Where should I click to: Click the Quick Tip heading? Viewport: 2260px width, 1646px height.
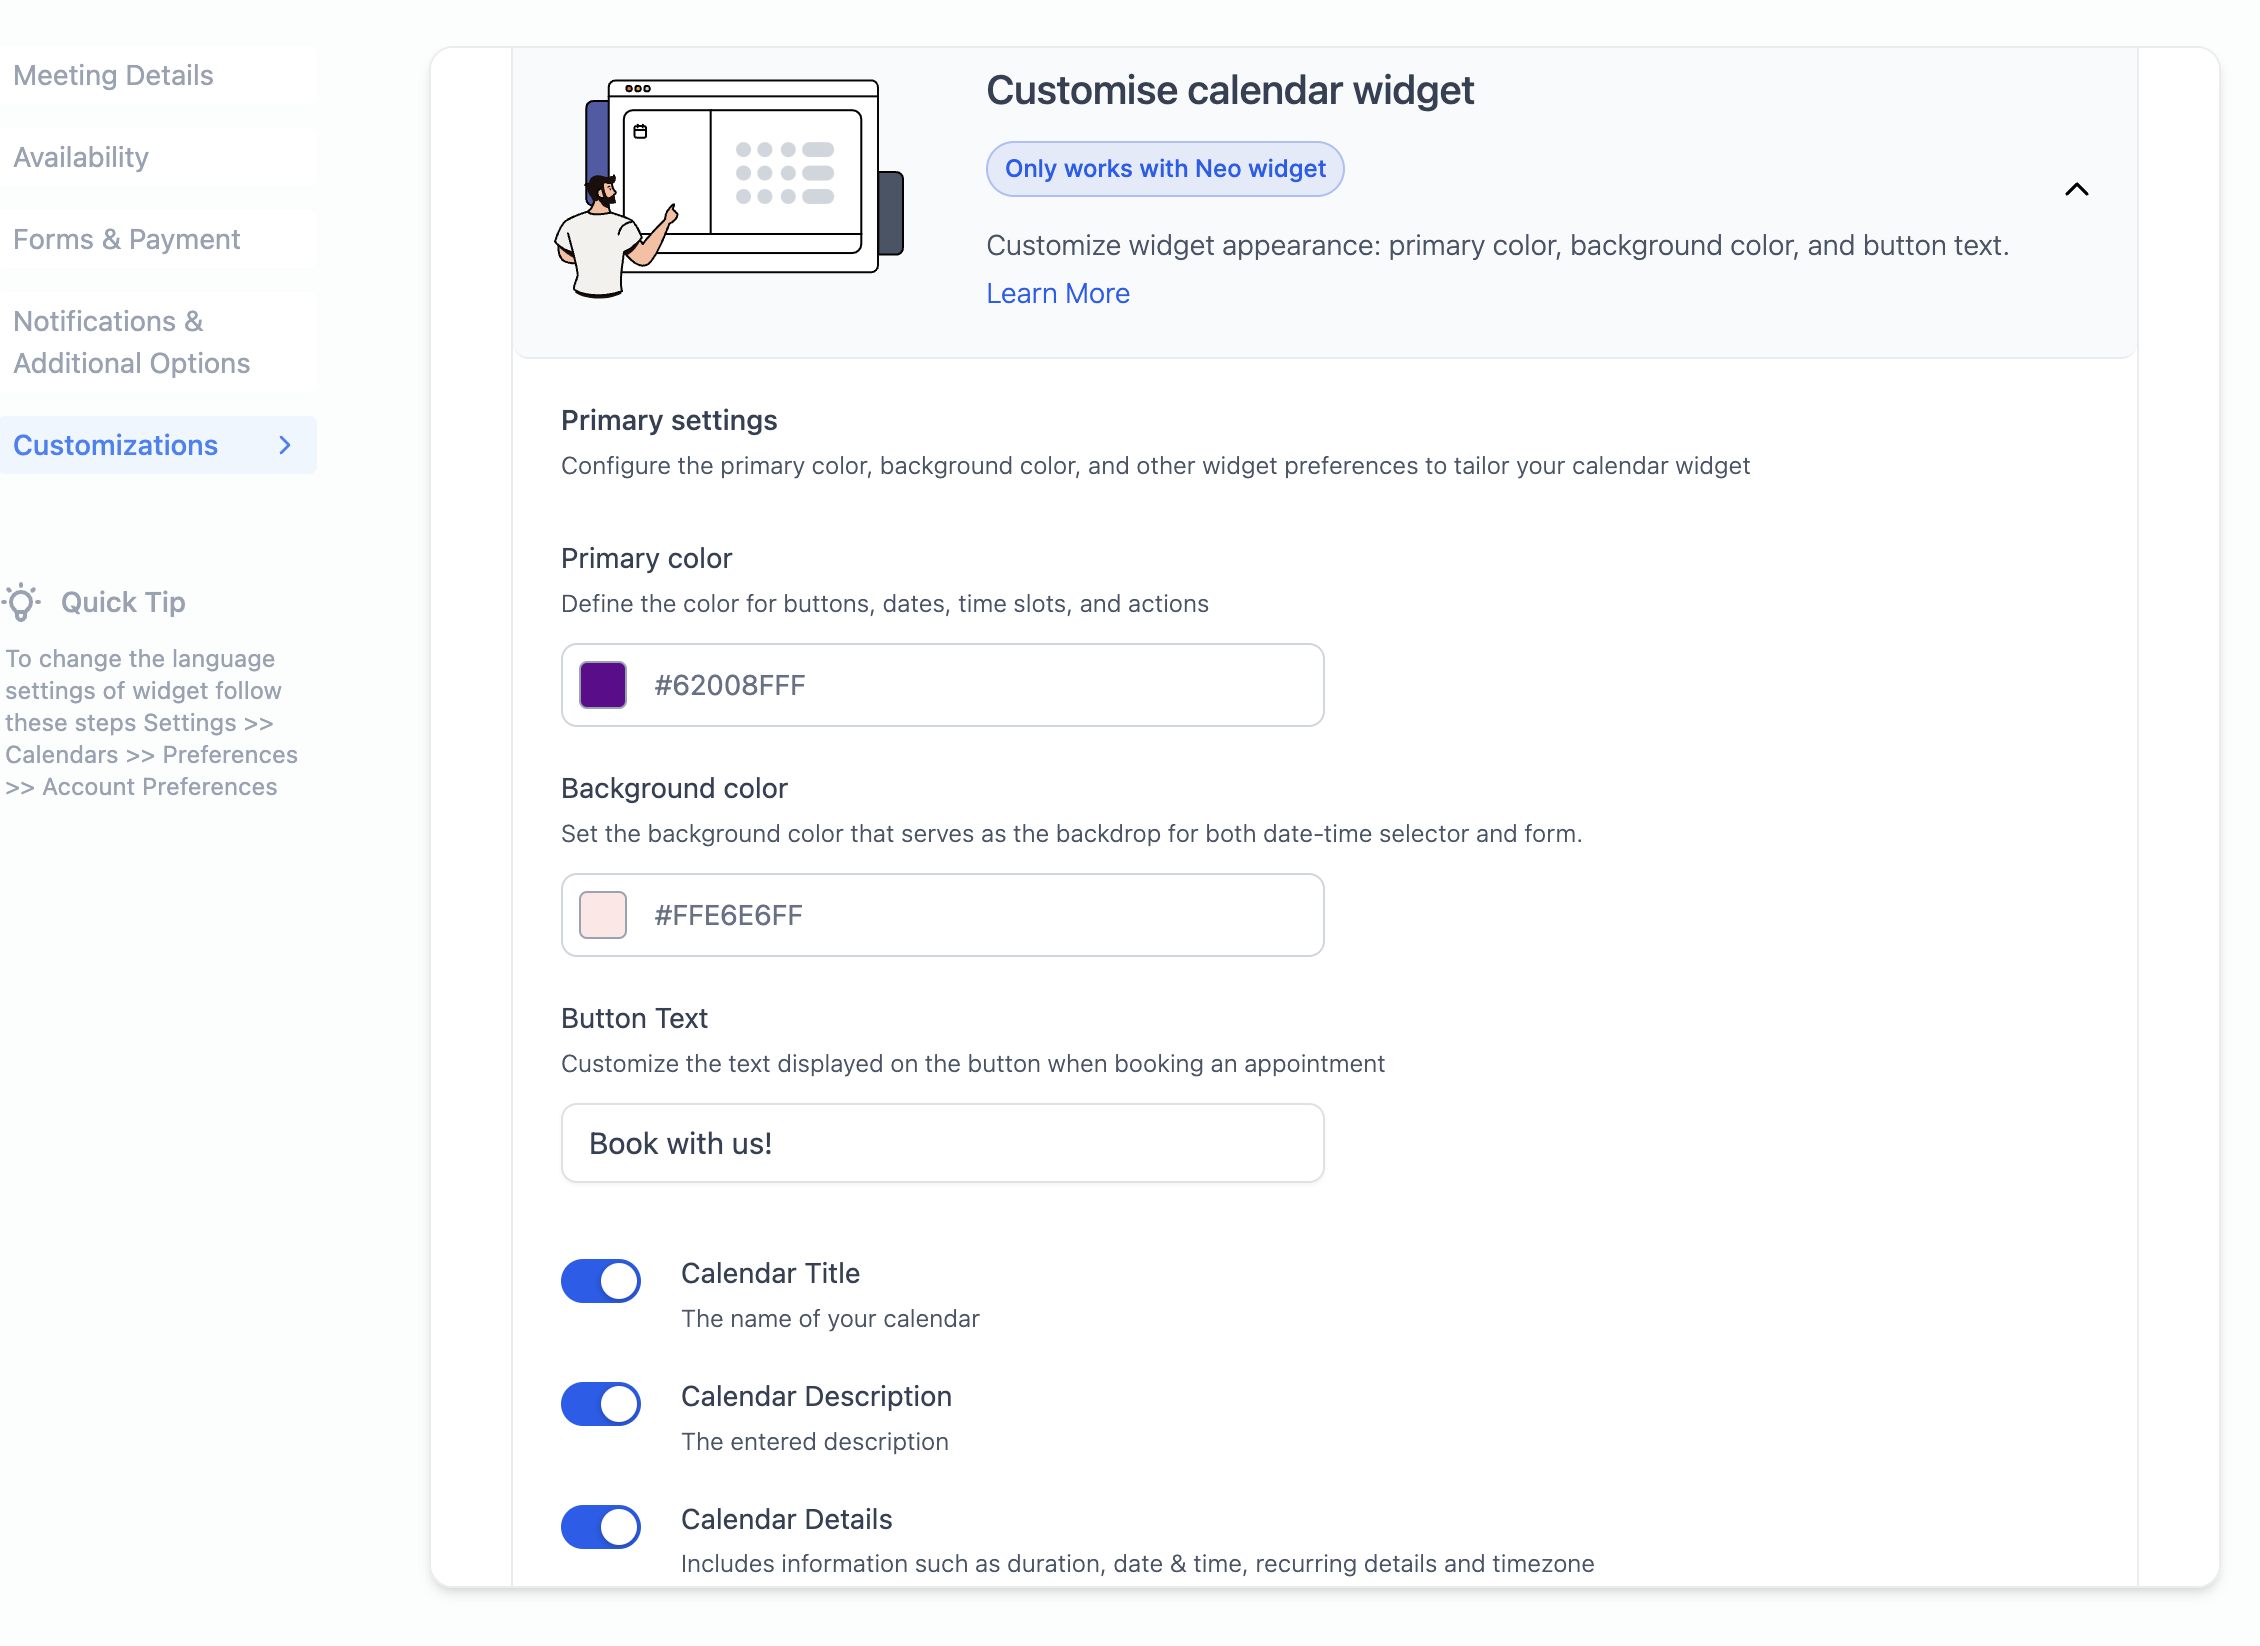point(123,602)
